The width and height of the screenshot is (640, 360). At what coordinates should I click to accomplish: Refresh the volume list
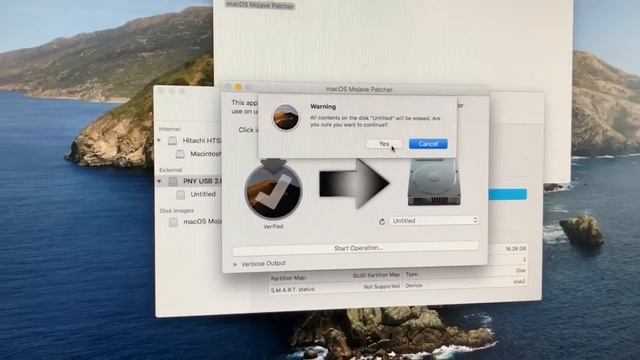coord(382,221)
